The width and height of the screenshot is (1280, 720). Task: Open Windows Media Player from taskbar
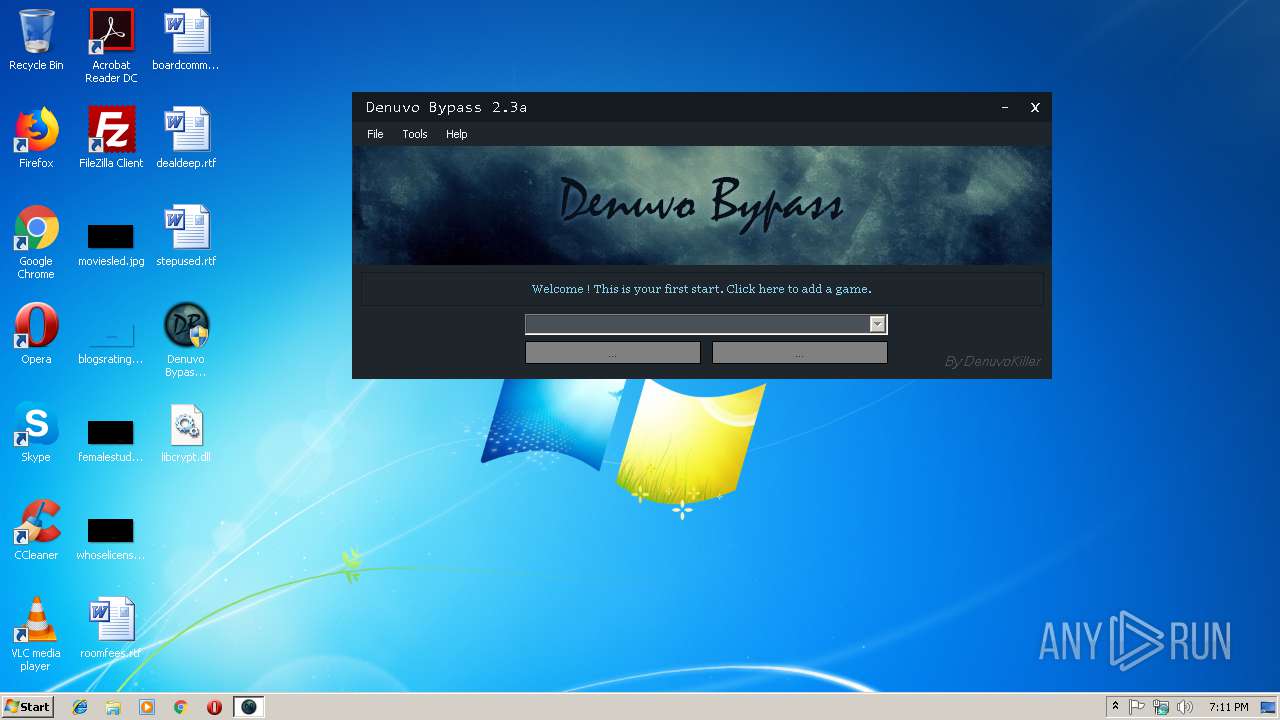(x=147, y=707)
